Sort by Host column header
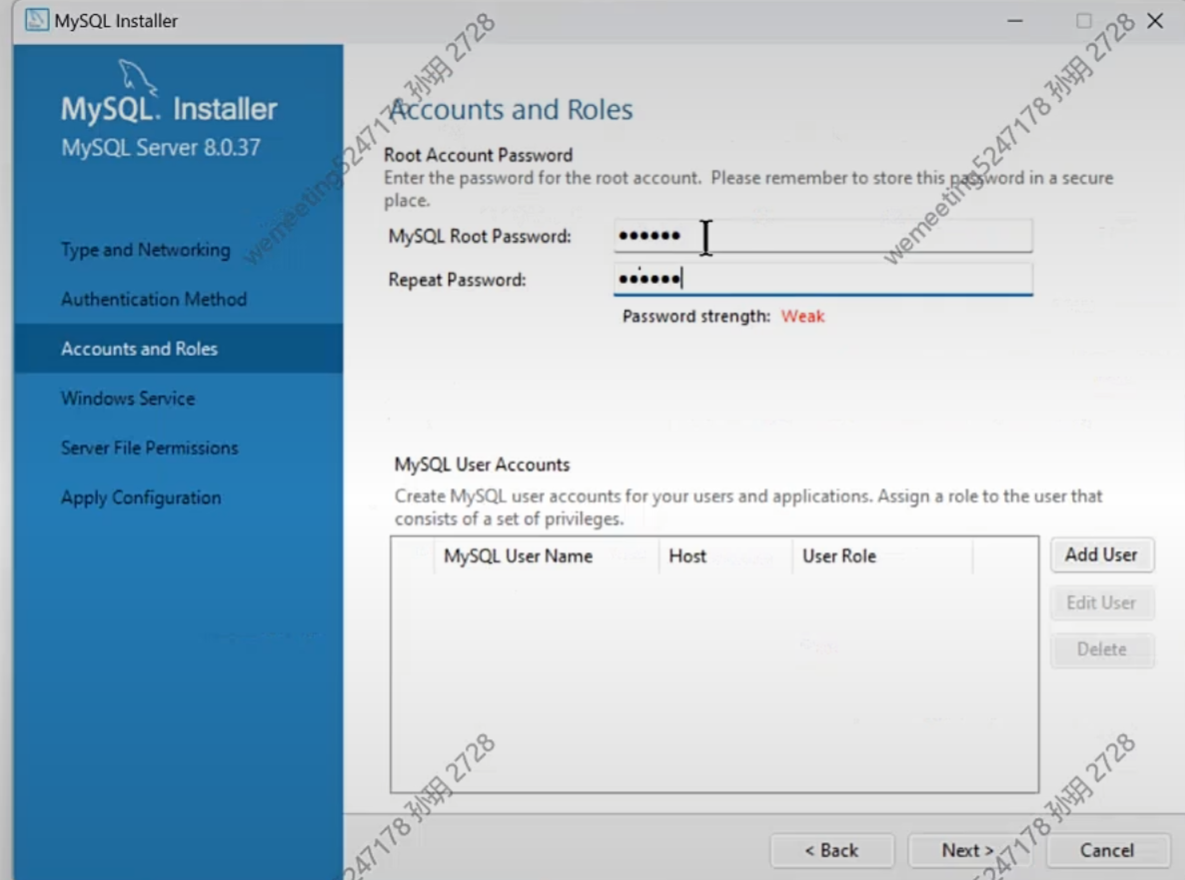Image resolution: width=1185 pixels, height=880 pixels. pyautogui.click(x=726, y=556)
